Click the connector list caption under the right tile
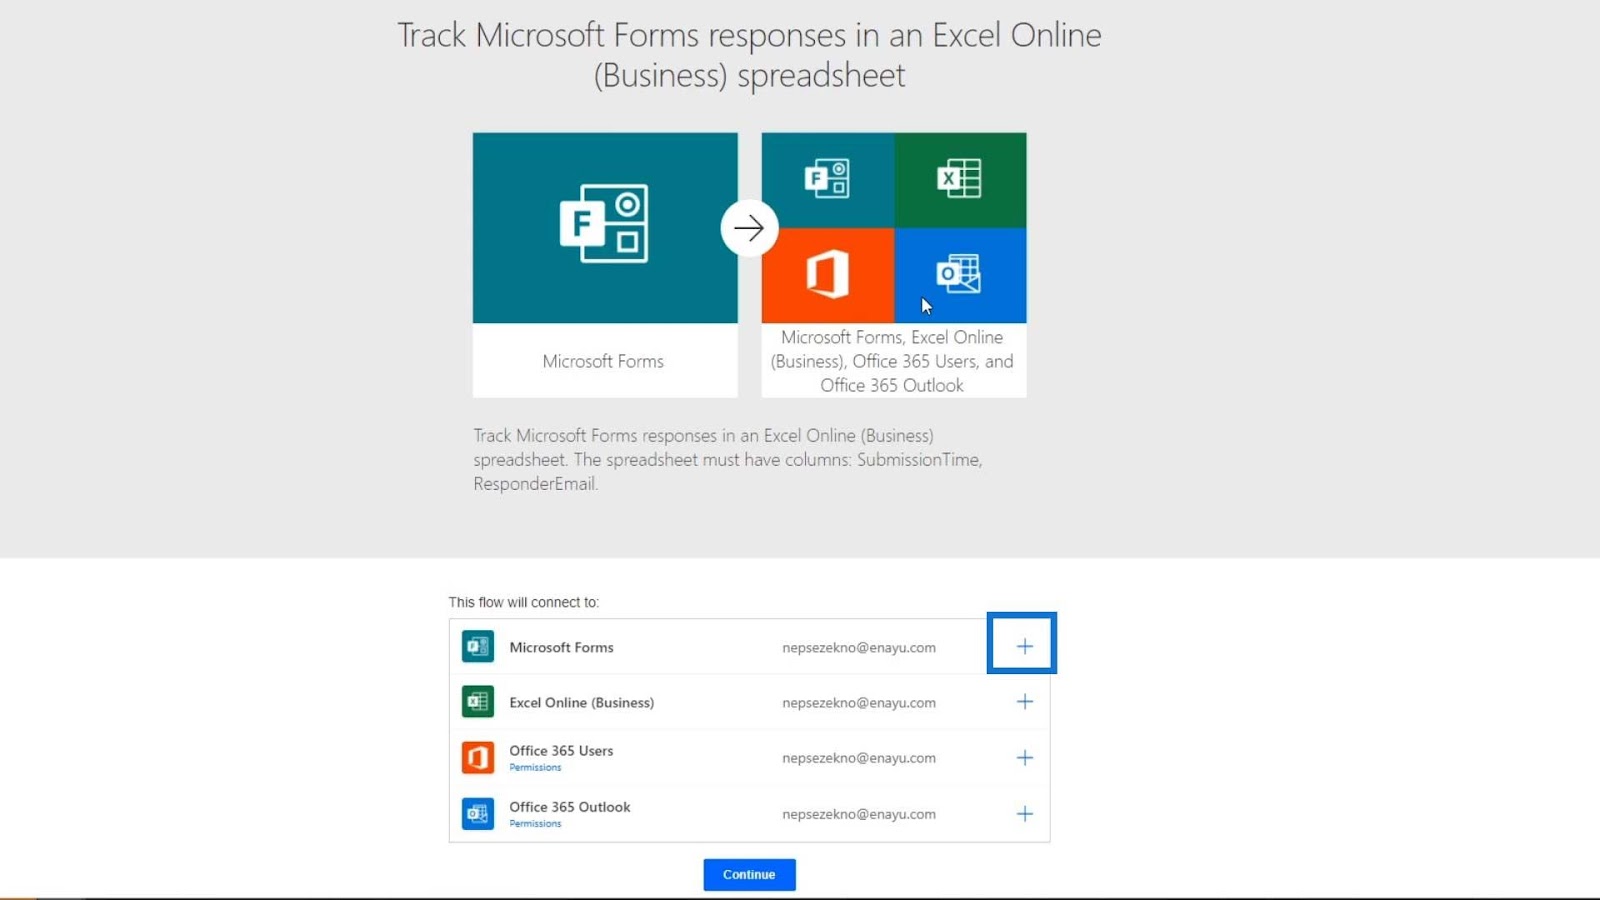The width and height of the screenshot is (1600, 900). [892, 361]
